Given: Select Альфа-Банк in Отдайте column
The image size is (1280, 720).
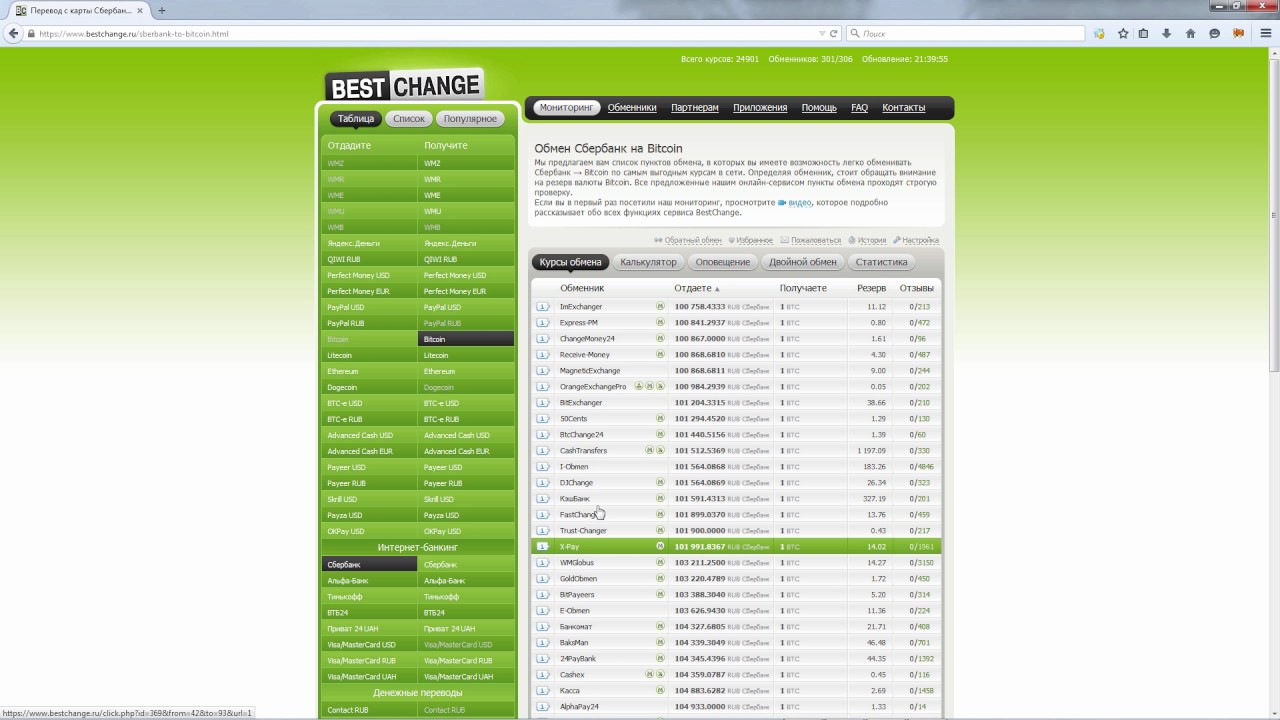Looking at the screenshot, I should (369, 580).
